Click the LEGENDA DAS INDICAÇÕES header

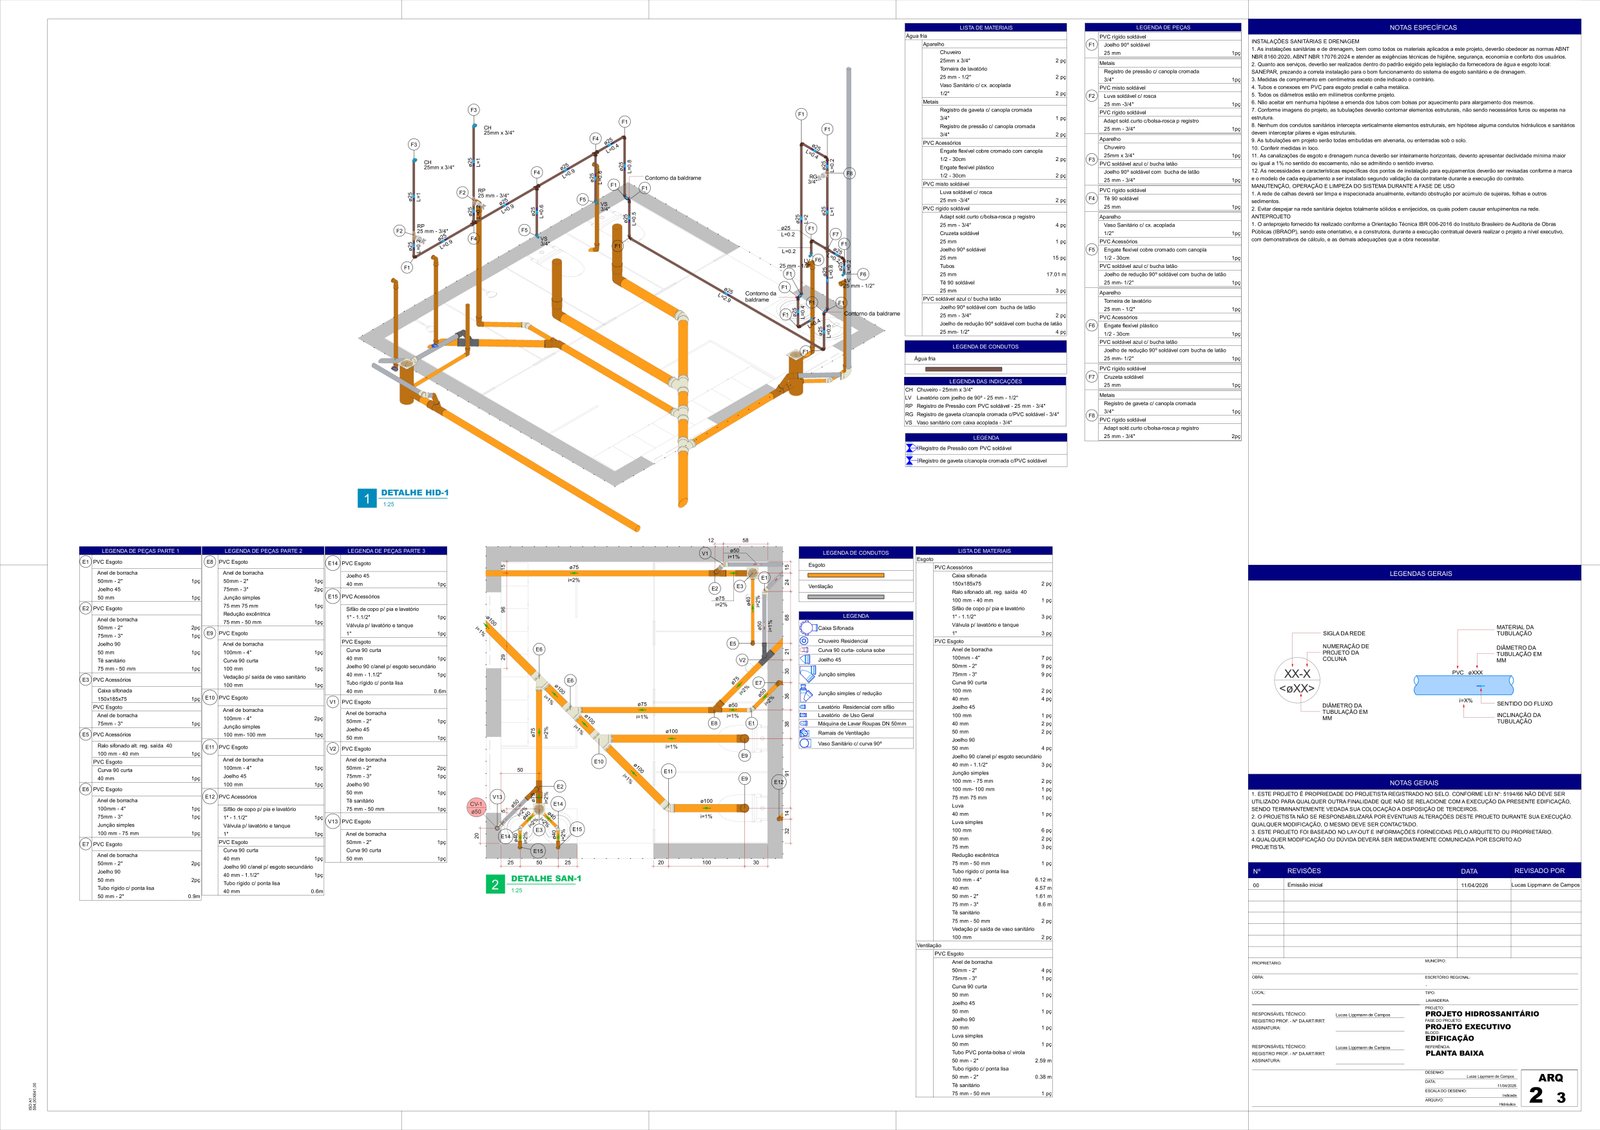tap(985, 381)
